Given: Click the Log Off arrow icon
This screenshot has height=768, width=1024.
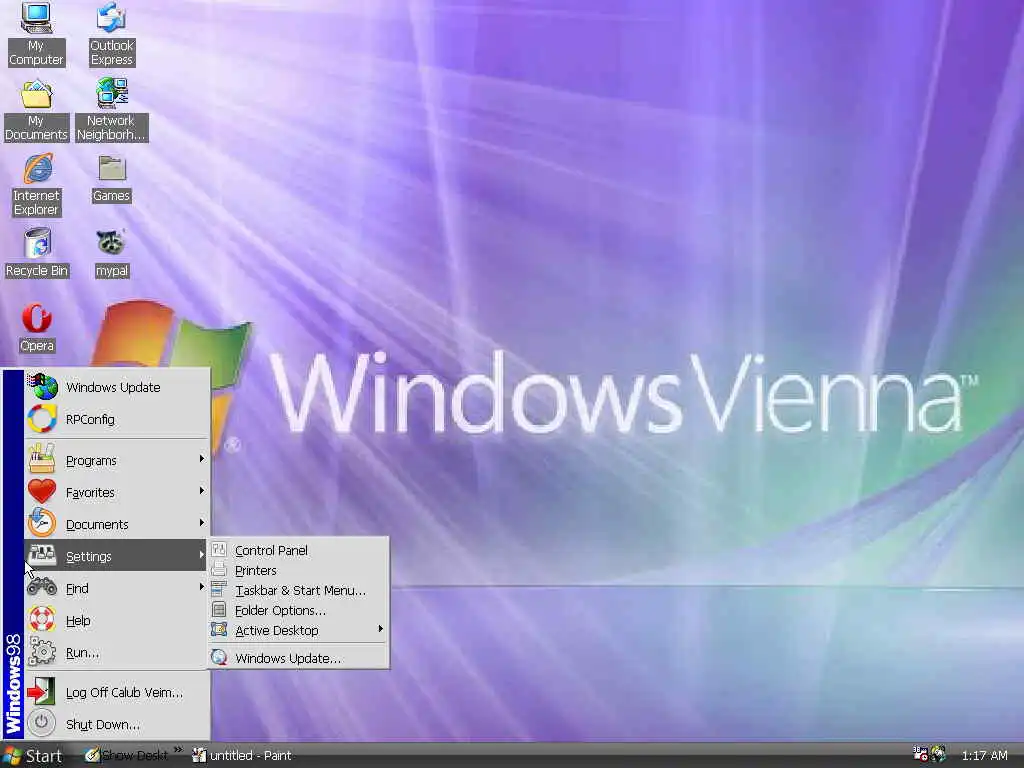Looking at the screenshot, I should pos(41,692).
